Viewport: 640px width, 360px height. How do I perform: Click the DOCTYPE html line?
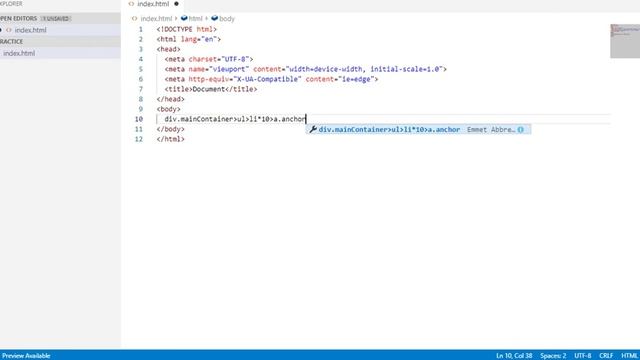point(187,29)
